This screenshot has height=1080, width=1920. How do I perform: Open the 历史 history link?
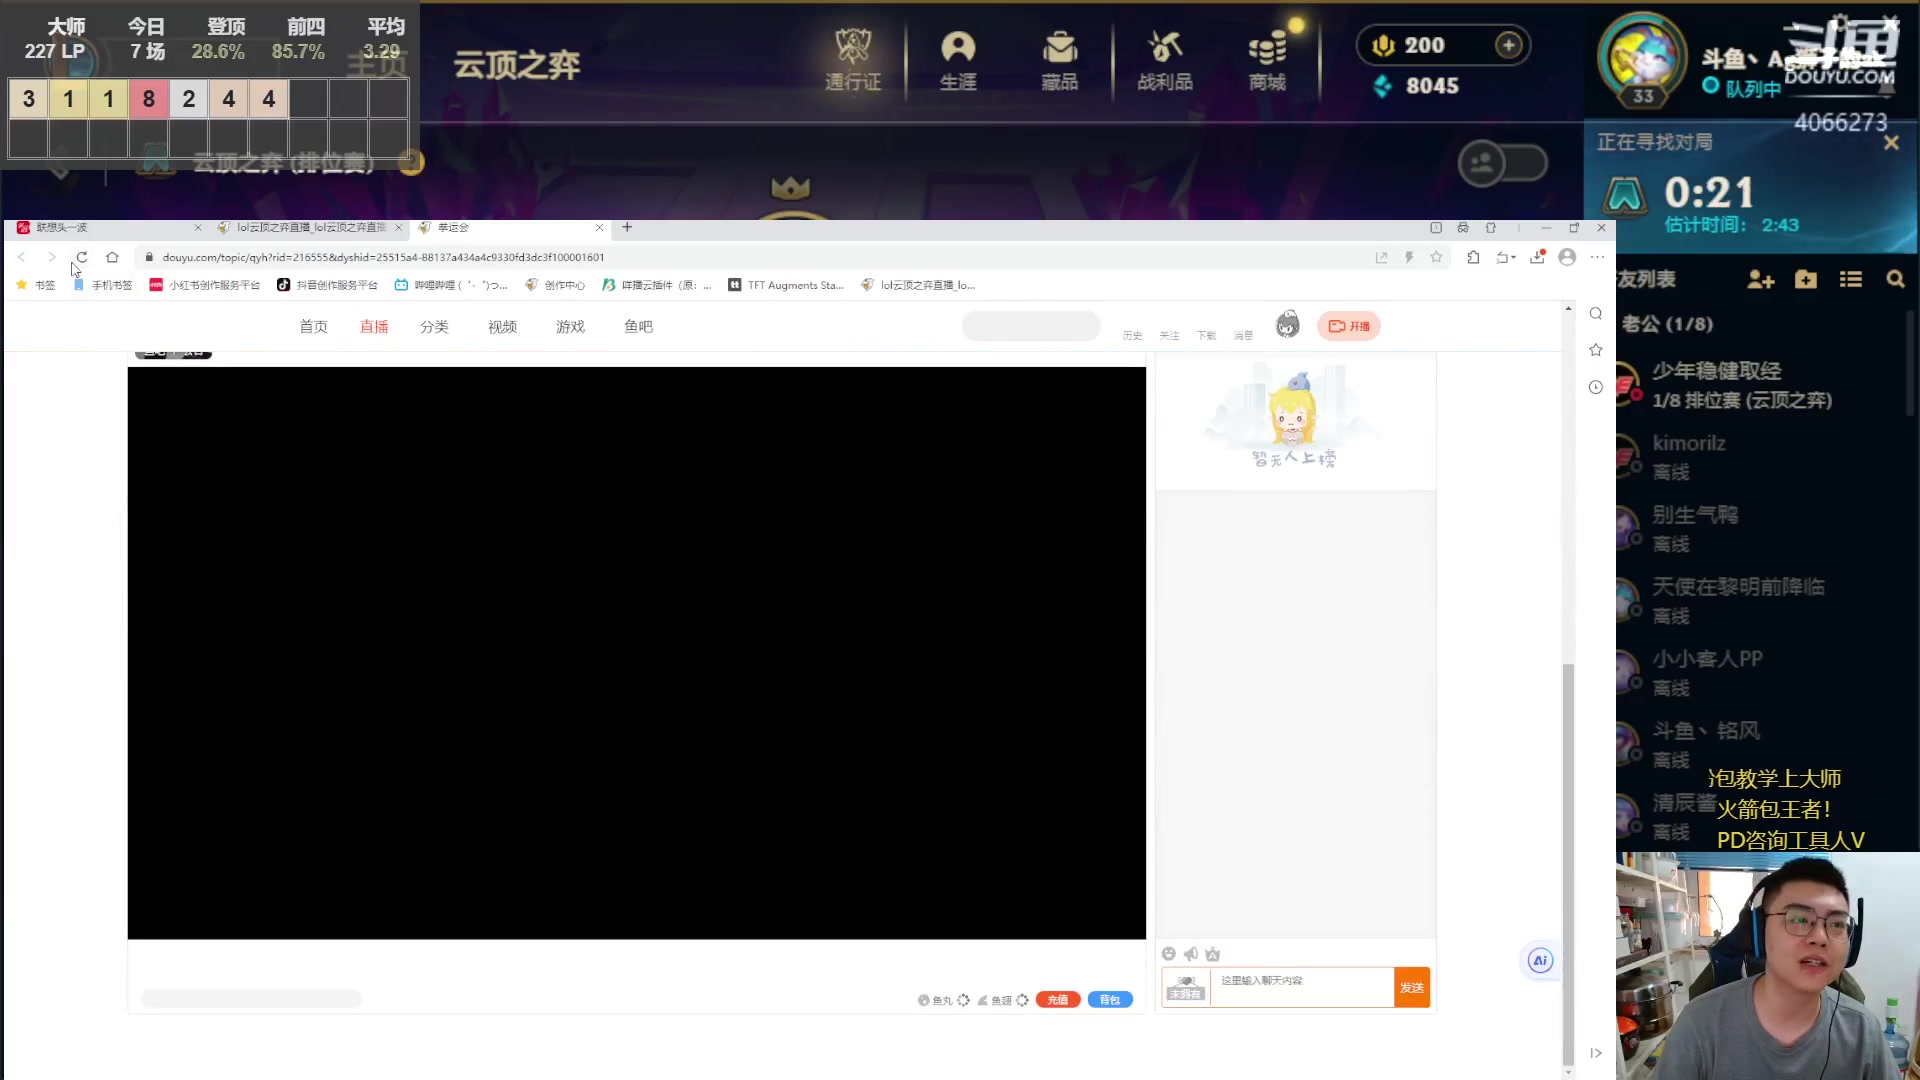point(1132,335)
